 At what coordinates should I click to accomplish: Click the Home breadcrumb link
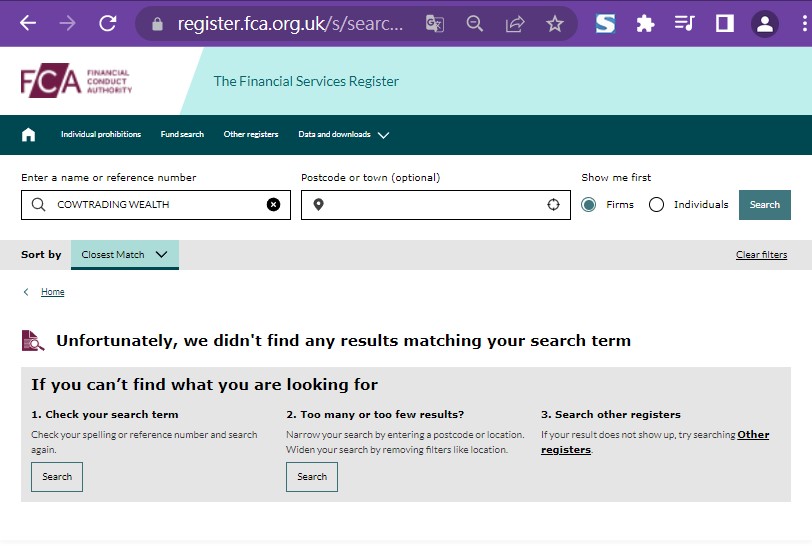click(x=52, y=292)
